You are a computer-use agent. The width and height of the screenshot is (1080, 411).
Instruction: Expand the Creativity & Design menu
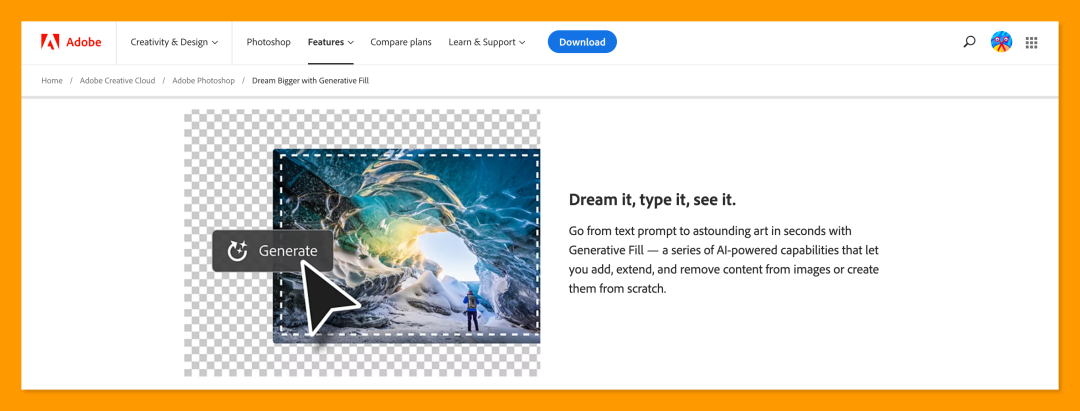pyautogui.click(x=174, y=42)
